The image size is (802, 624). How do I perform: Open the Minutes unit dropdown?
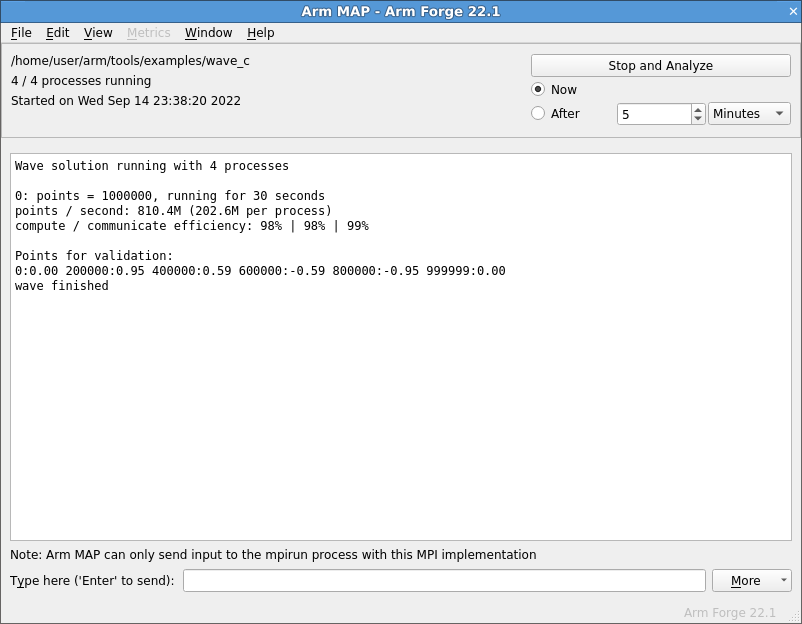point(749,114)
